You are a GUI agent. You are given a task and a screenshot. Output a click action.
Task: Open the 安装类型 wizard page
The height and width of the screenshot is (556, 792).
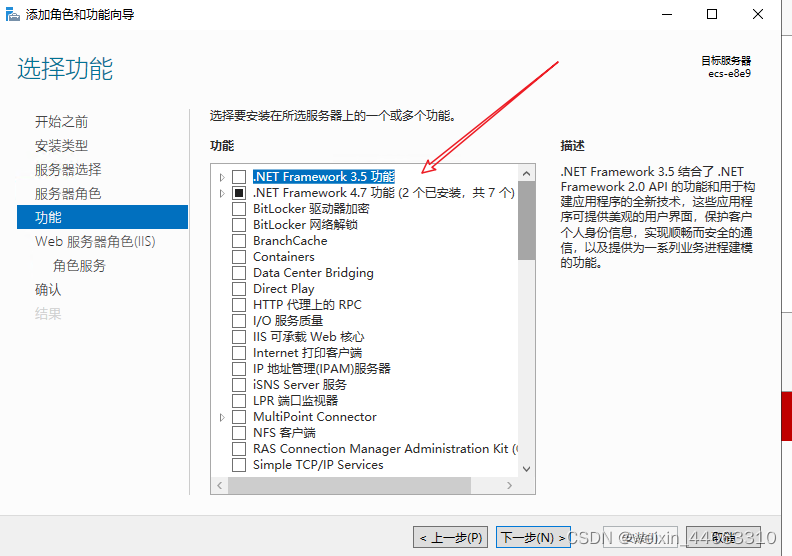(61, 145)
